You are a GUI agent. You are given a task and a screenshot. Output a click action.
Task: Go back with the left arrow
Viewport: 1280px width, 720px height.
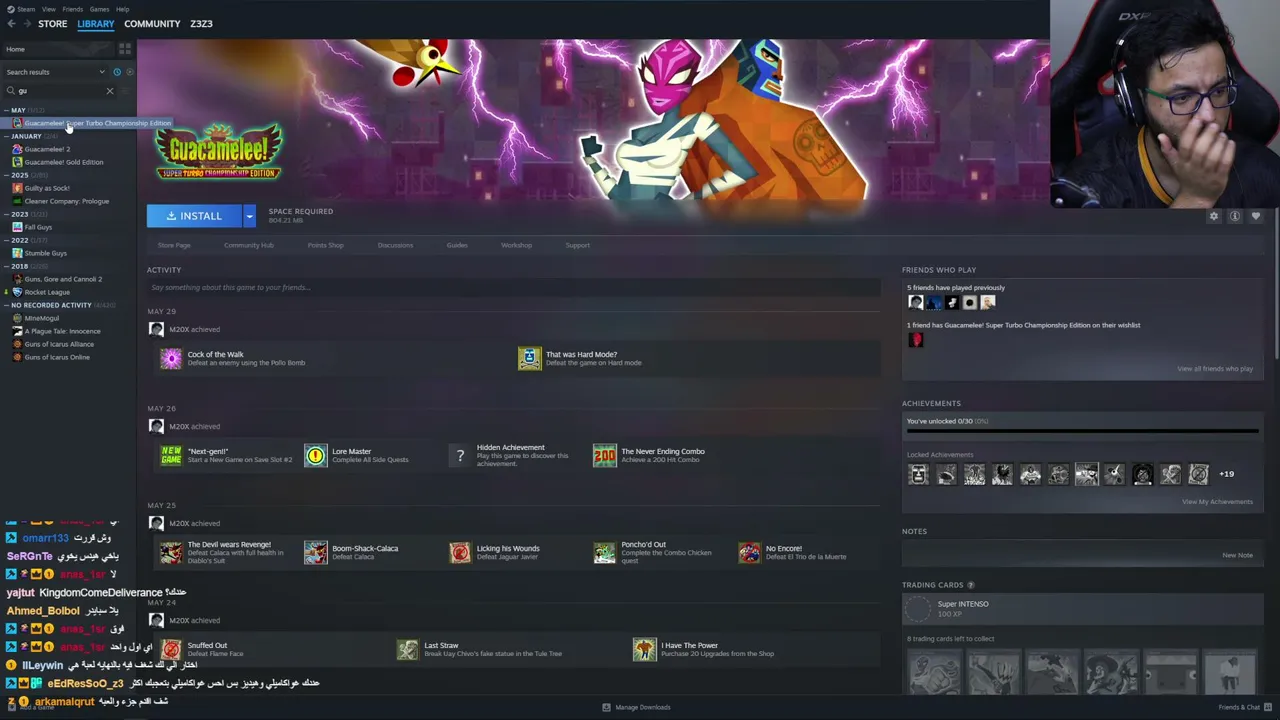[x=11, y=24]
